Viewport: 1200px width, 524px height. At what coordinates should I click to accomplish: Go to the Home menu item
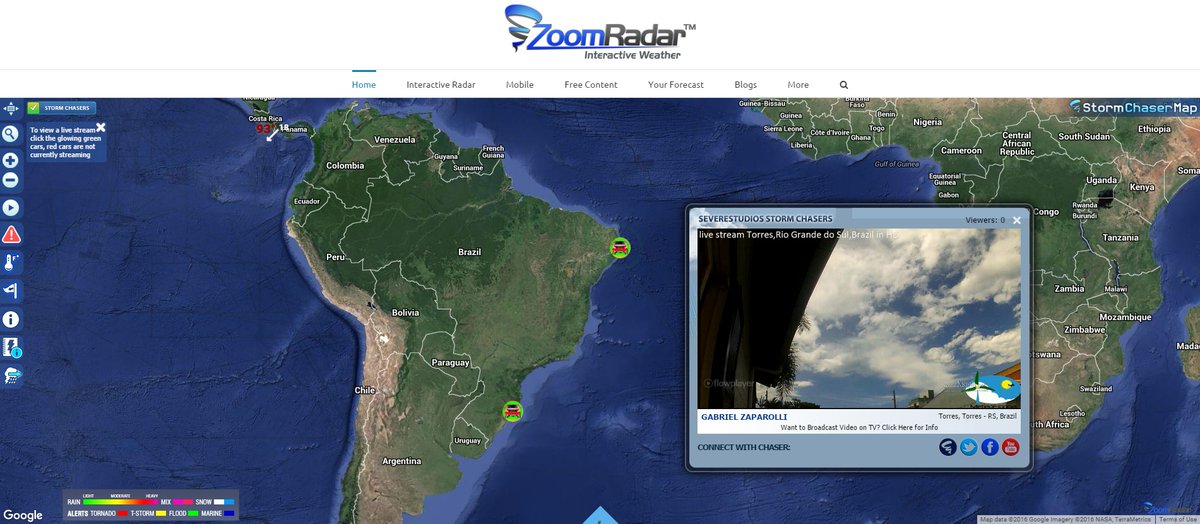pos(364,85)
